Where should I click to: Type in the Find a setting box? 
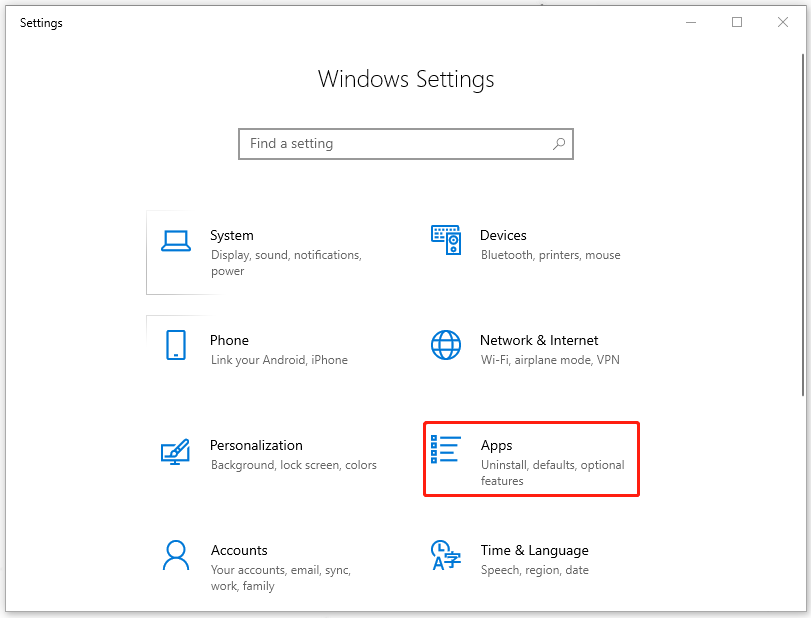pyautogui.click(x=395, y=144)
